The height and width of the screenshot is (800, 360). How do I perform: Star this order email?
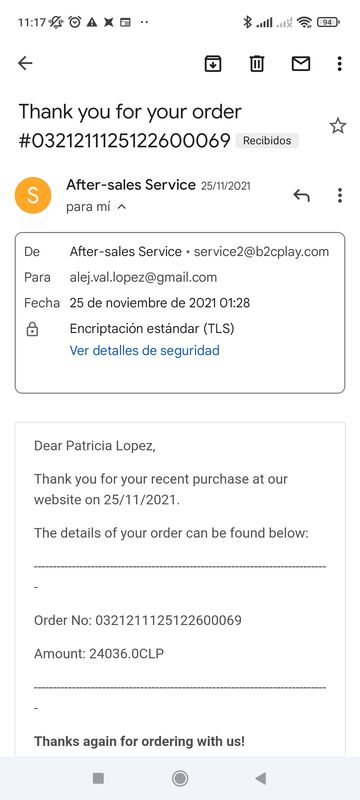[338, 126]
